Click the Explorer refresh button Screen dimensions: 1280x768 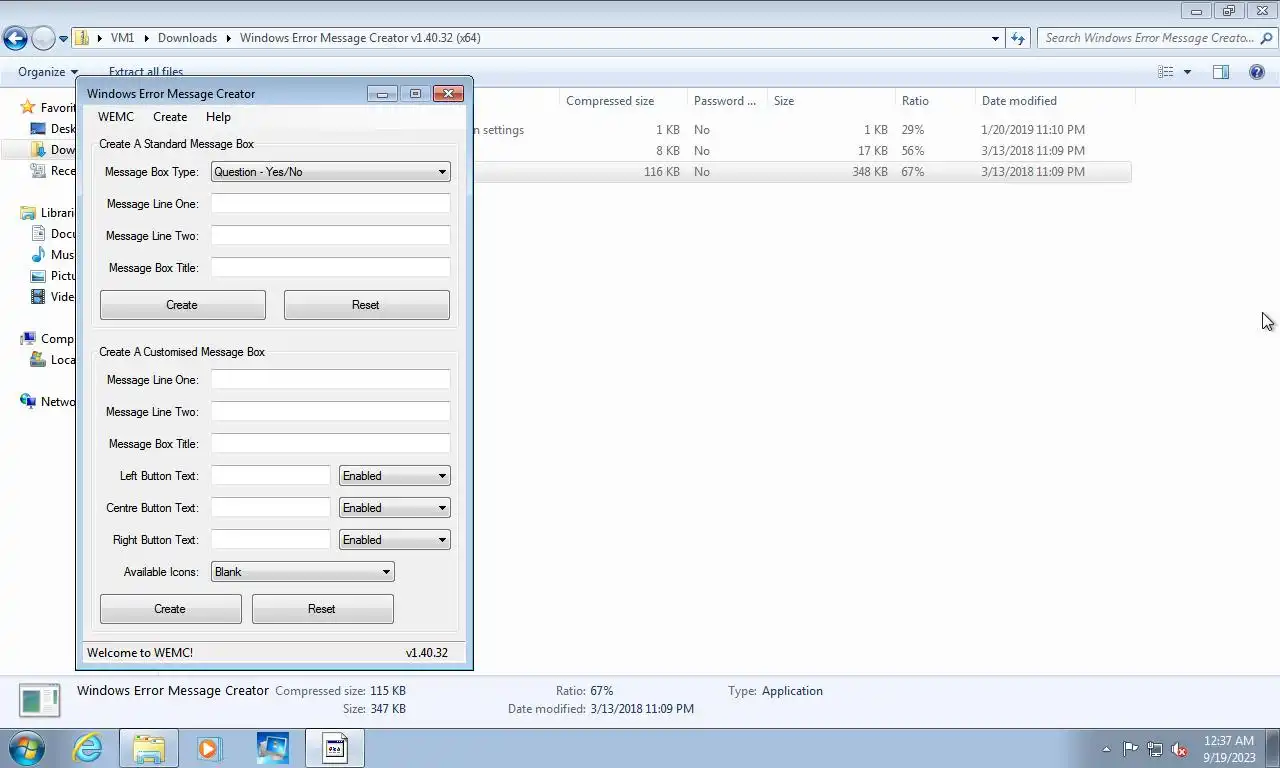1018,38
